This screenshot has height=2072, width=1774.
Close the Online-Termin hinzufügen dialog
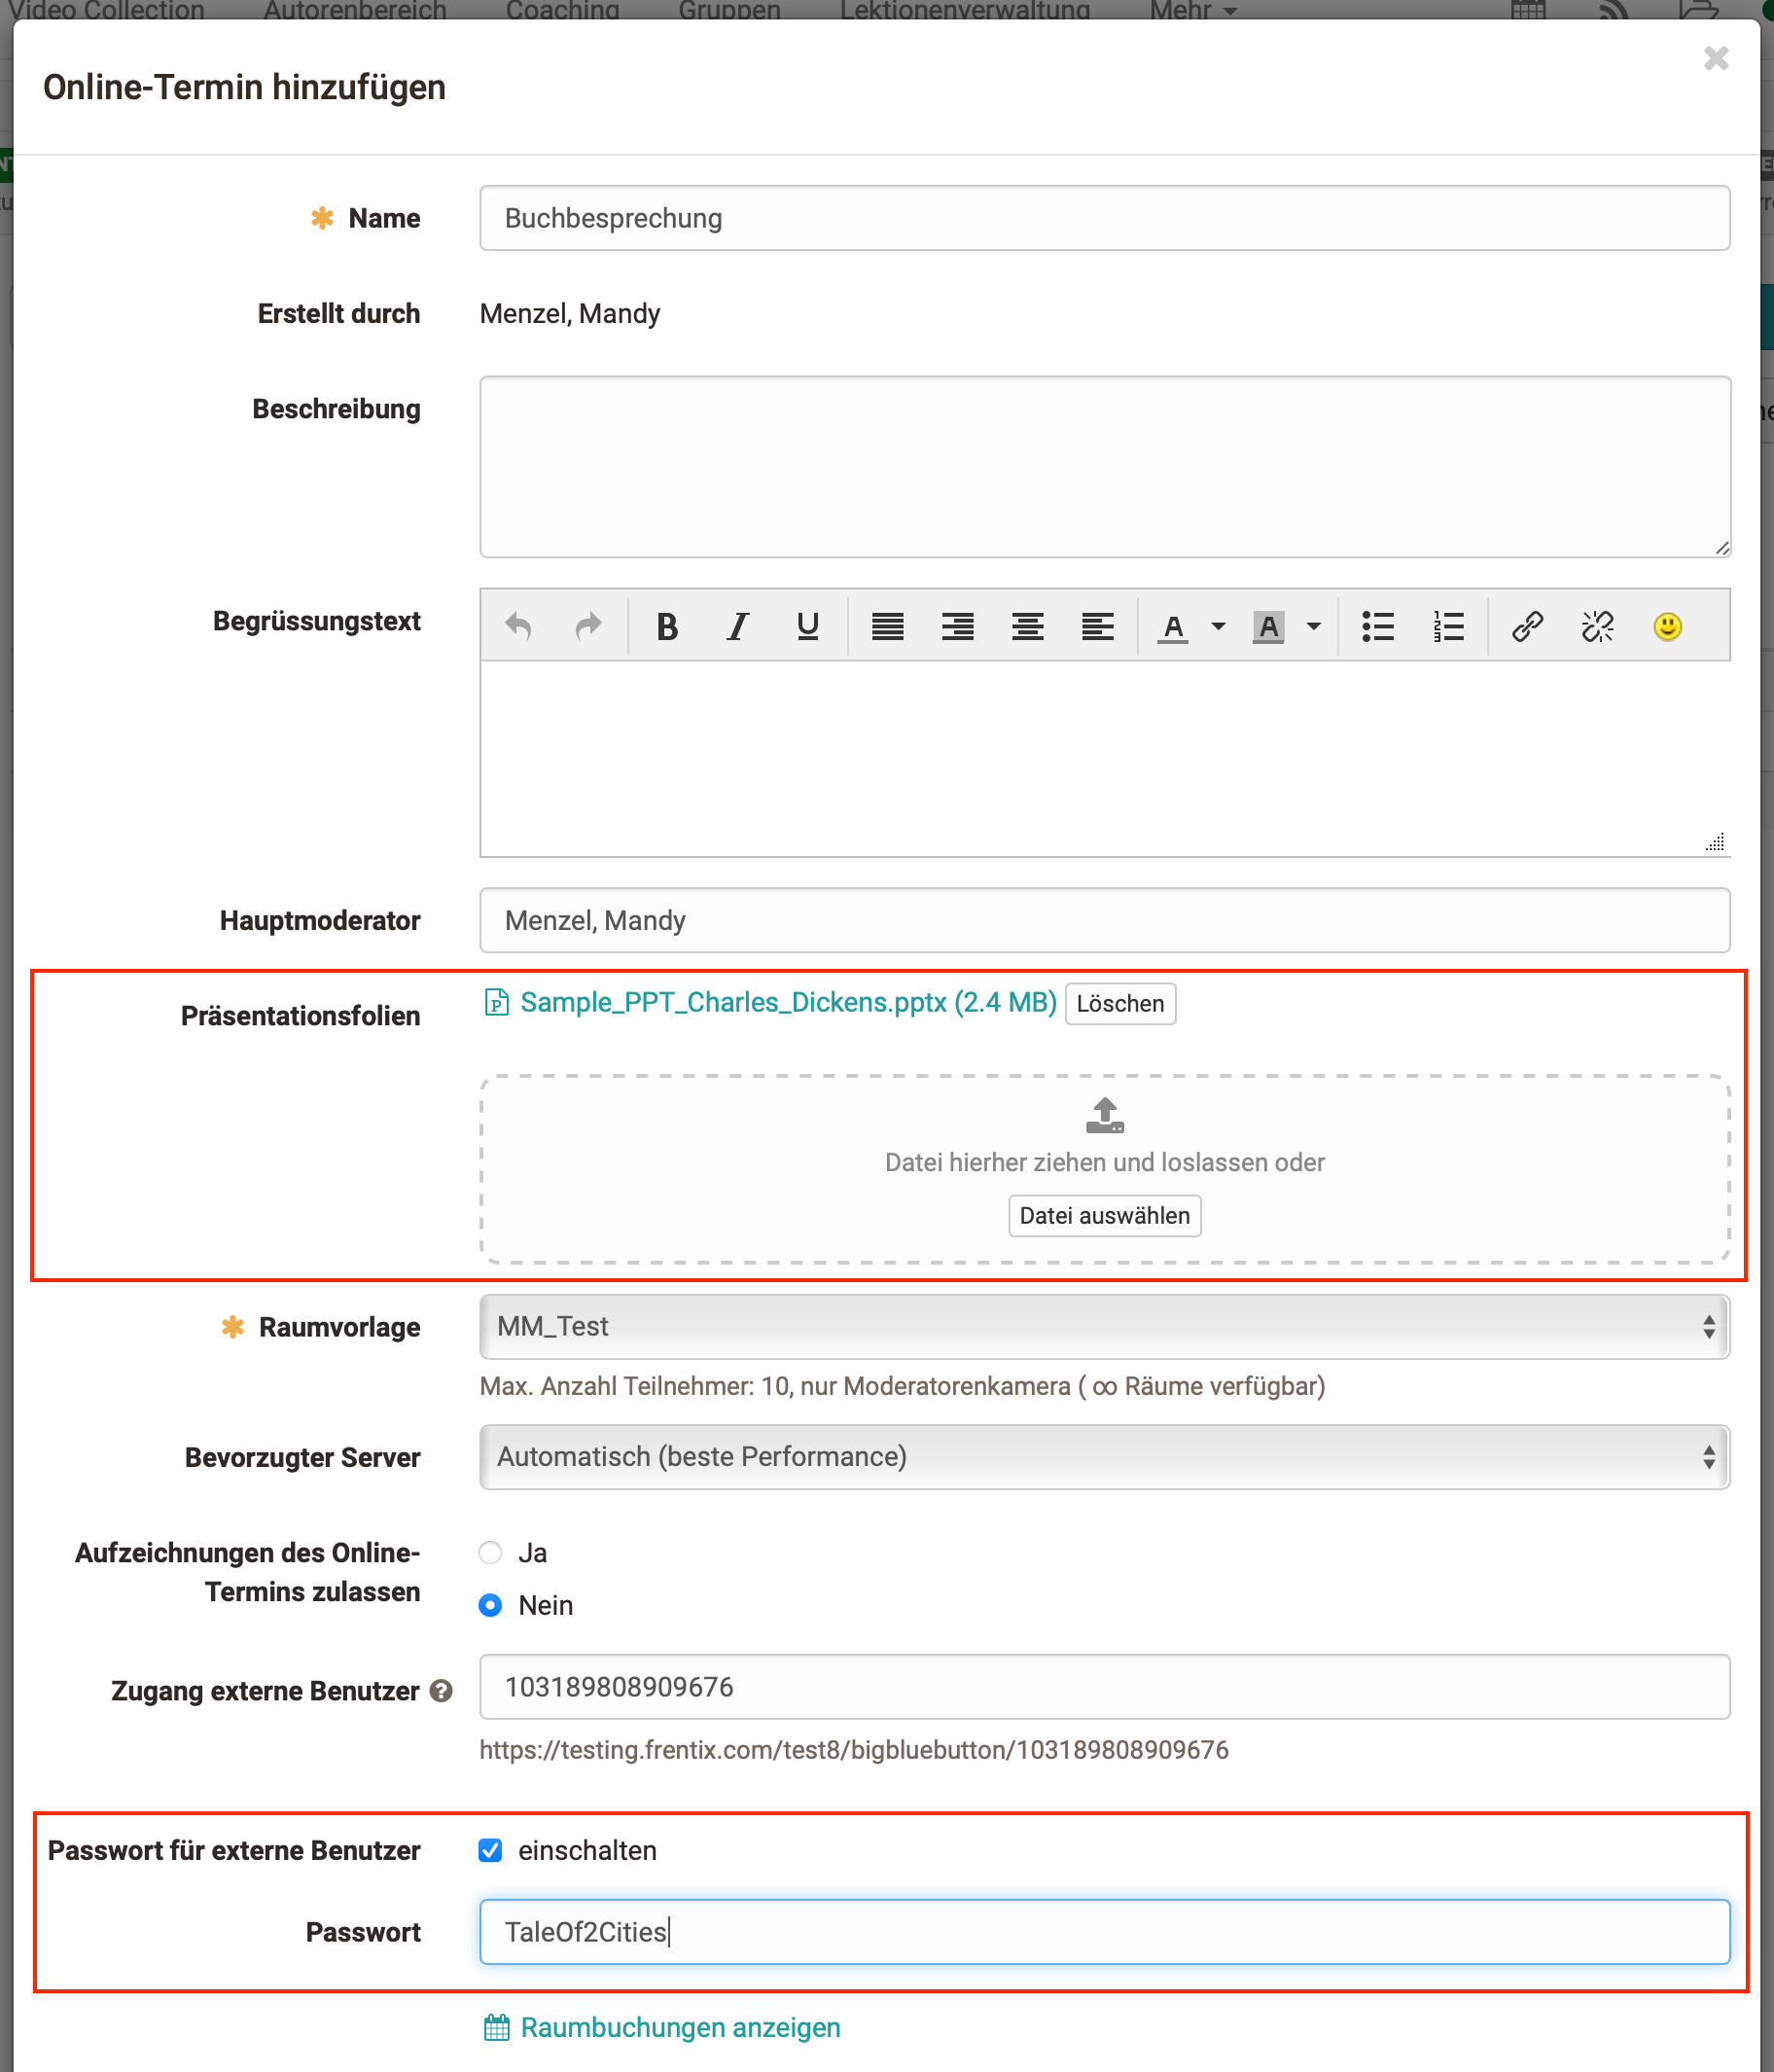point(1716,58)
